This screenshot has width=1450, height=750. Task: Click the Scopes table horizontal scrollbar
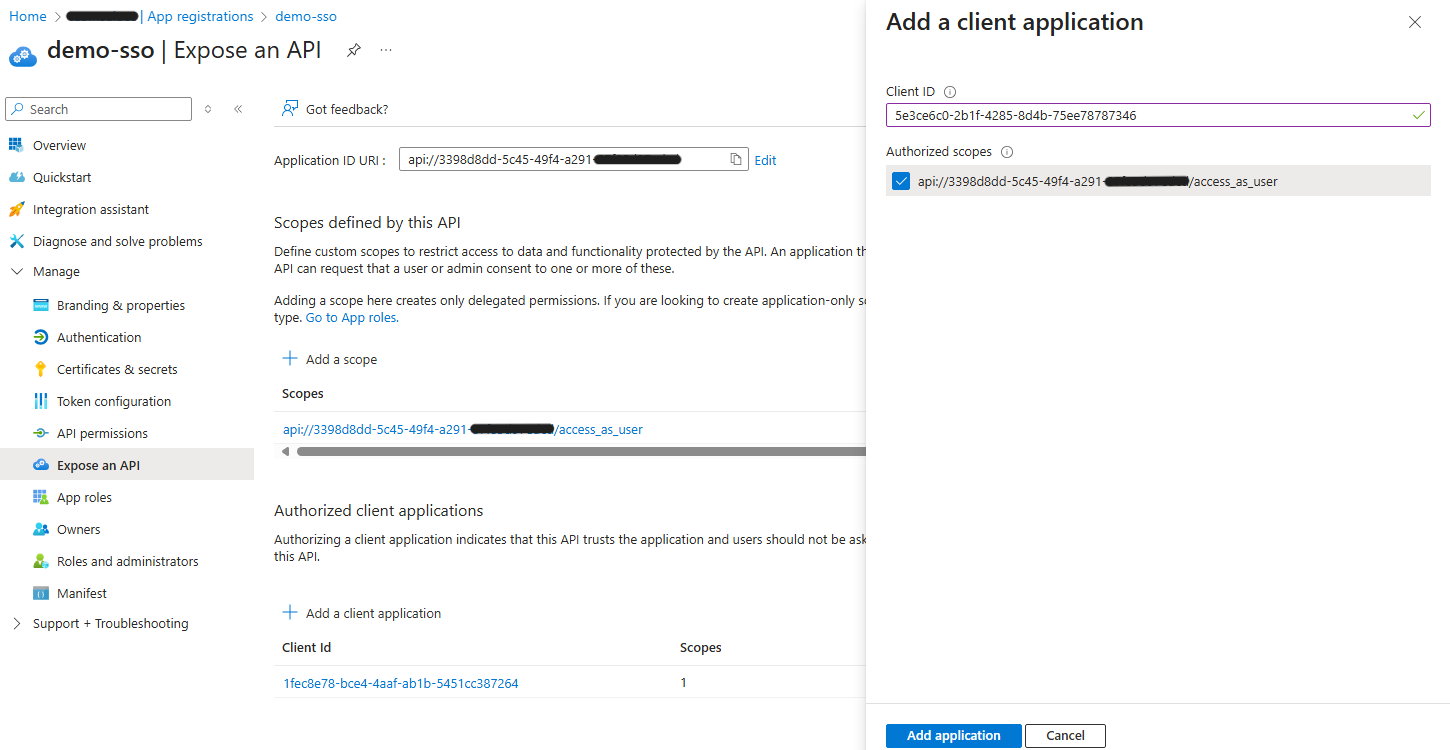click(x=581, y=452)
